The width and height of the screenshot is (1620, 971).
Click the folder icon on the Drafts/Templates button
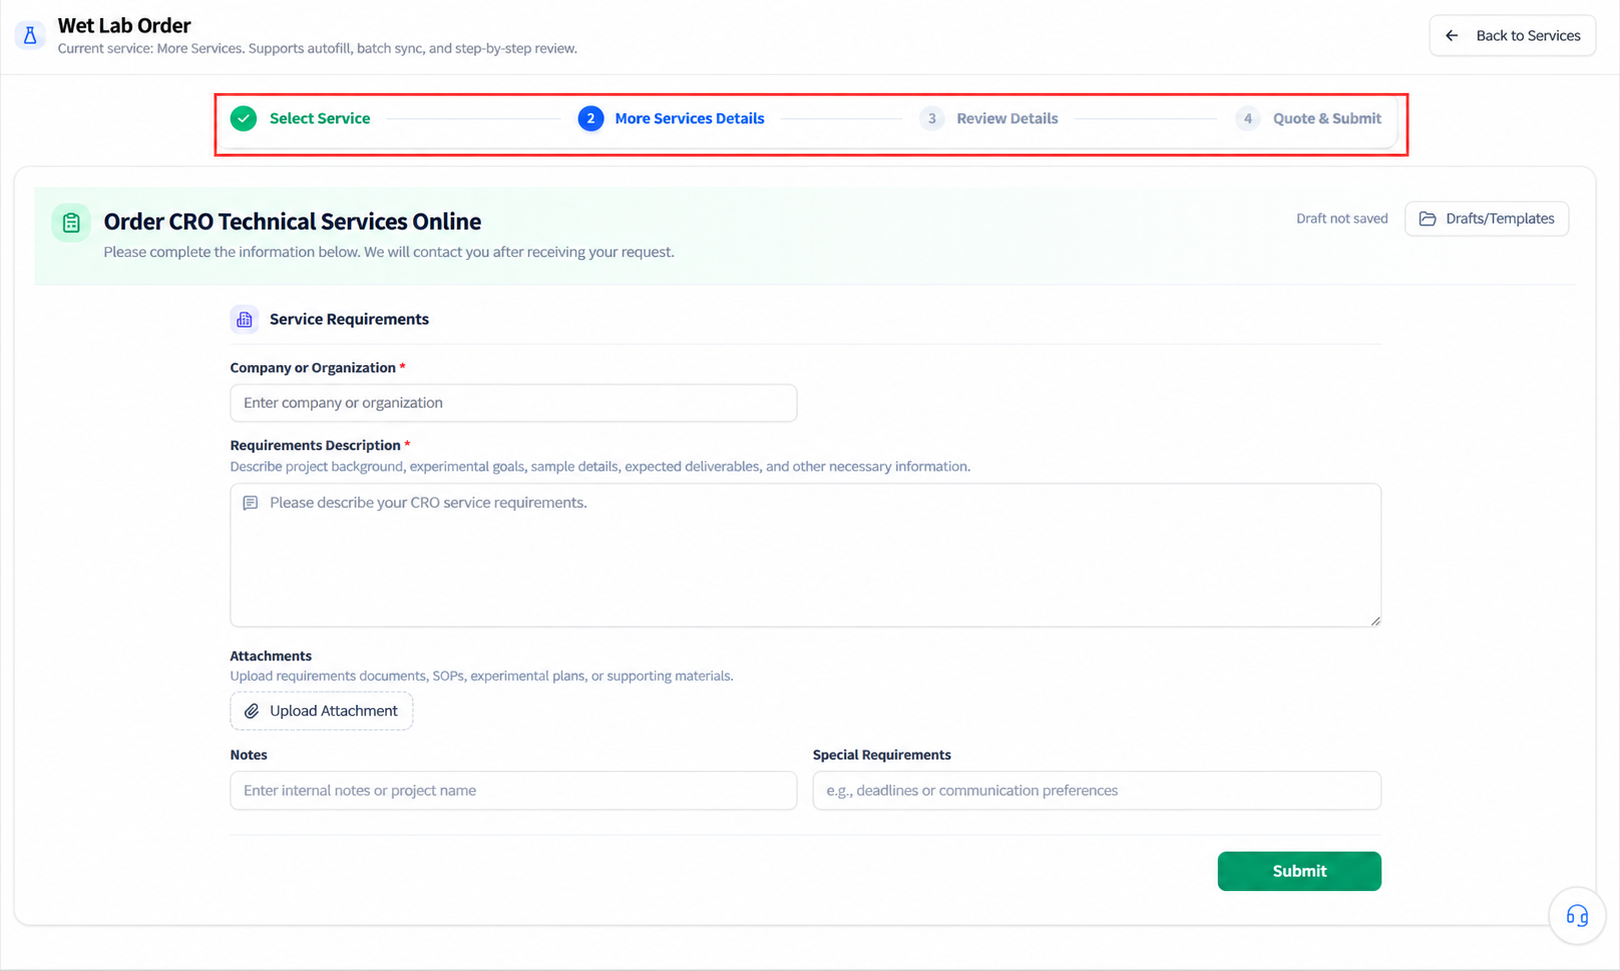coord(1428,219)
